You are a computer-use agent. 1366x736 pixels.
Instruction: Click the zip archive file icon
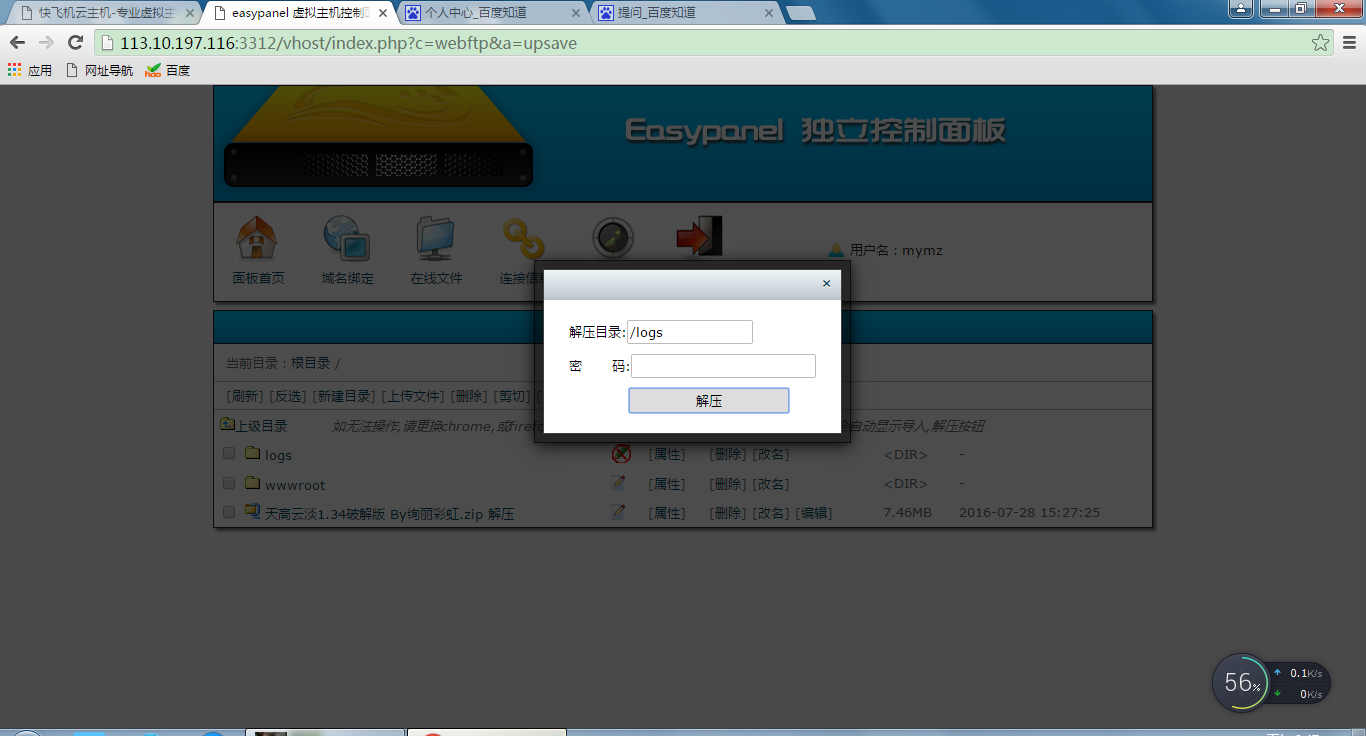pos(252,512)
